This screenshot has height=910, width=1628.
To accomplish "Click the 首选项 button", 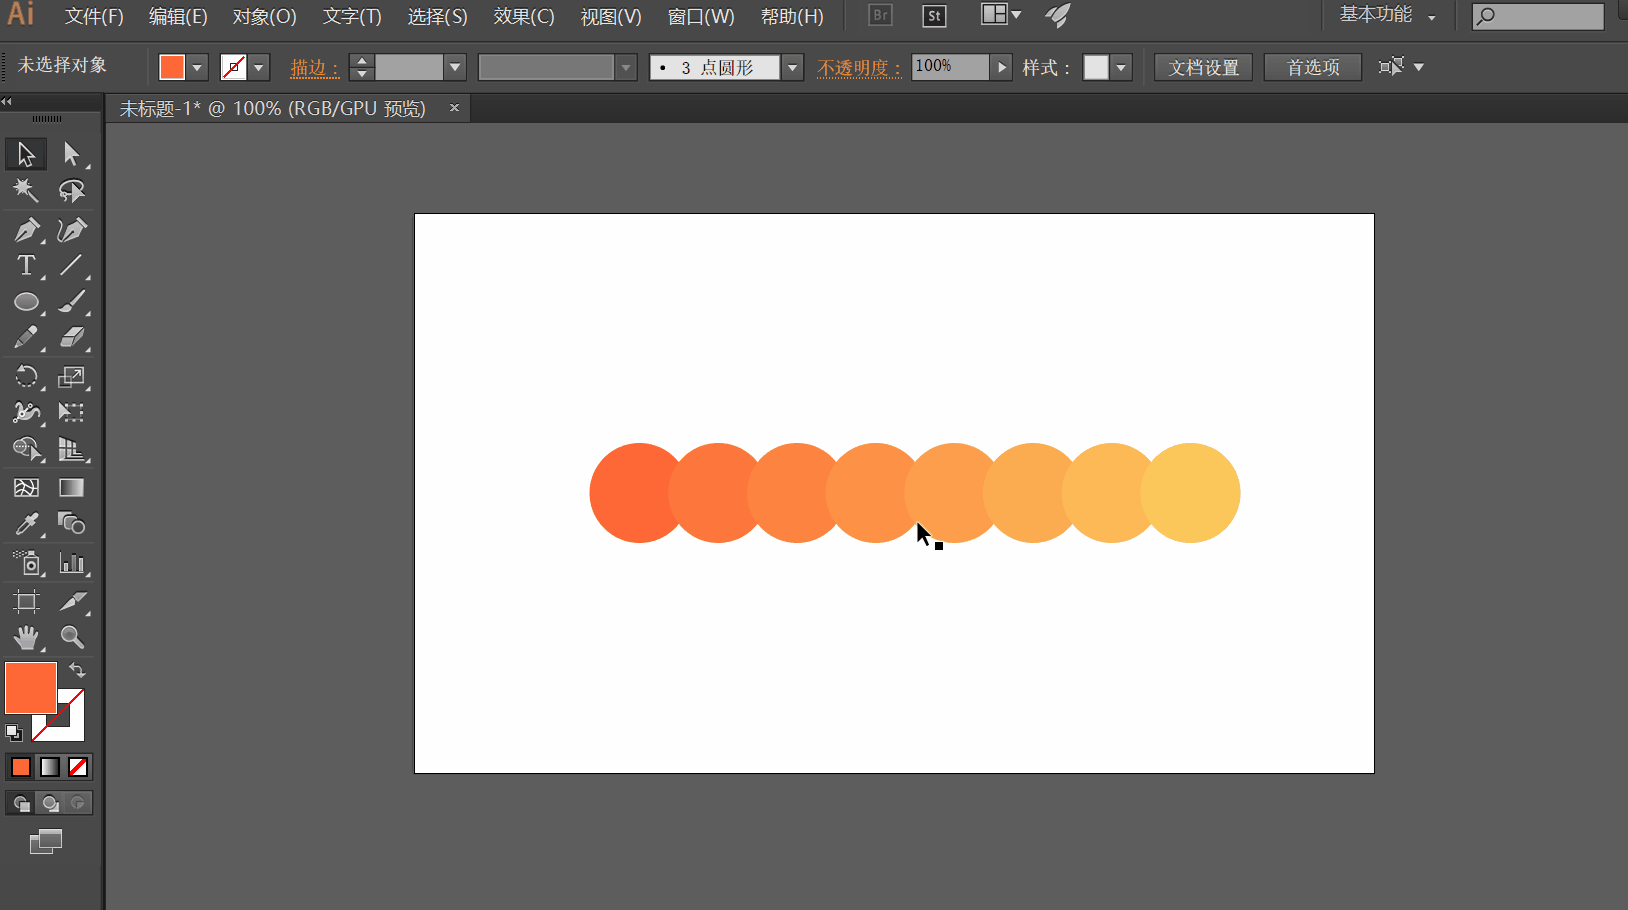I will pos(1312,67).
